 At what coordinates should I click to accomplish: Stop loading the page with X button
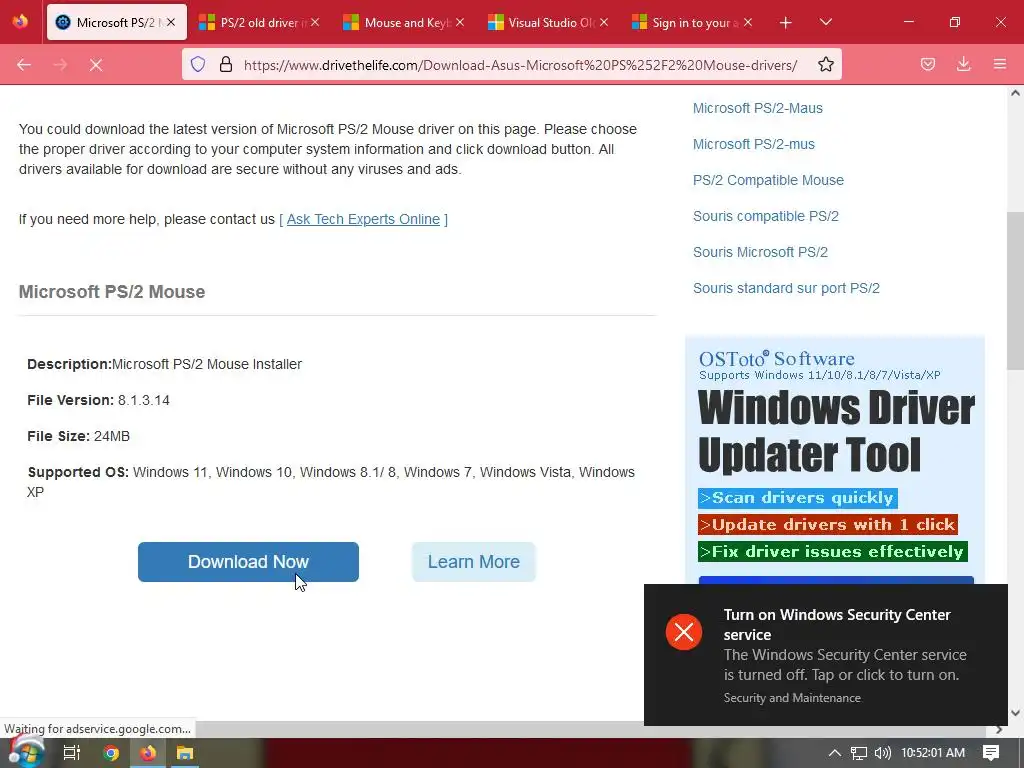click(96, 65)
